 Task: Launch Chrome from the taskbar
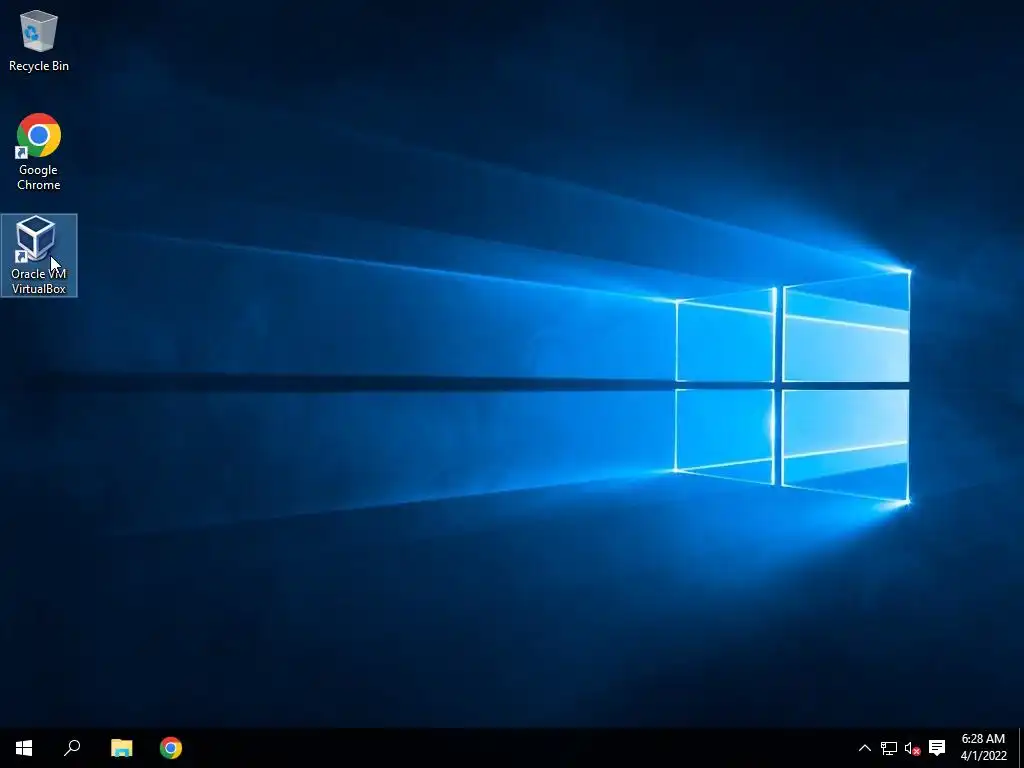(x=170, y=748)
